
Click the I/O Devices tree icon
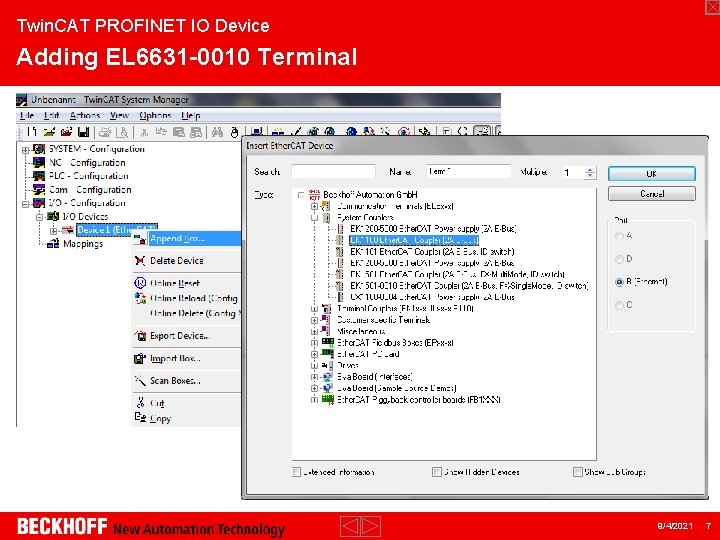tap(53, 216)
